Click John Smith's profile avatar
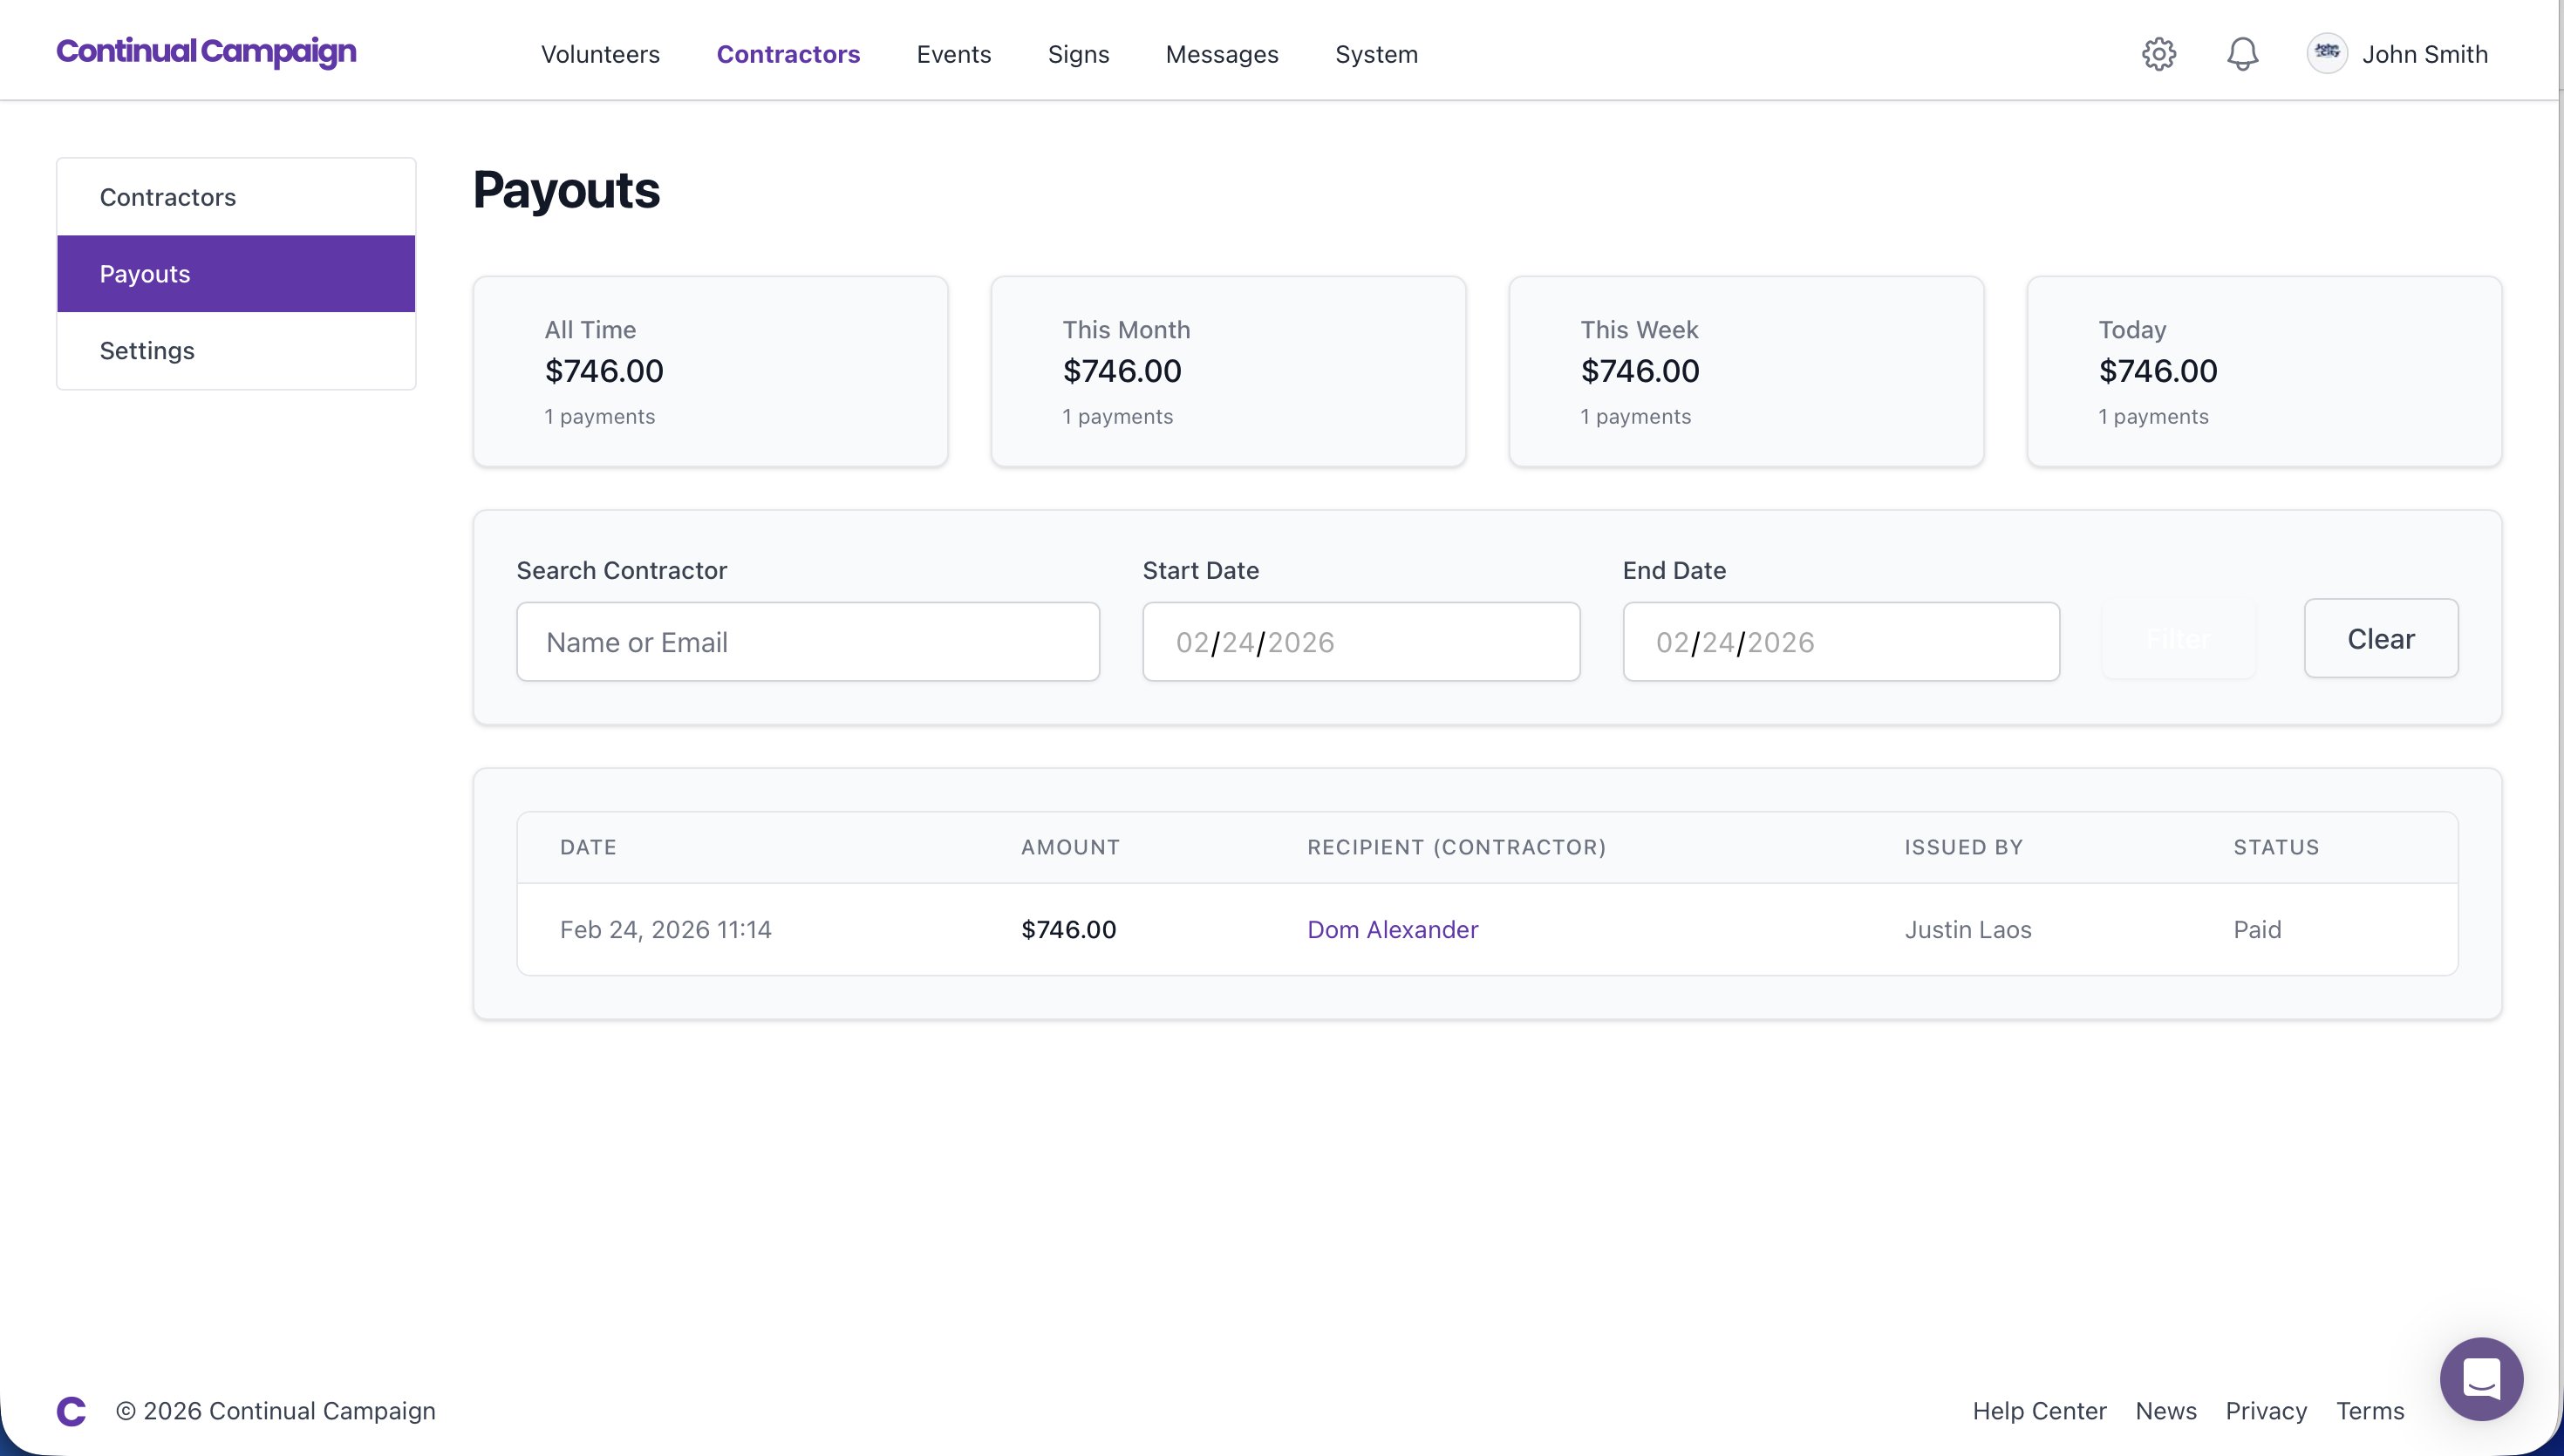2564x1456 pixels. [2327, 54]
